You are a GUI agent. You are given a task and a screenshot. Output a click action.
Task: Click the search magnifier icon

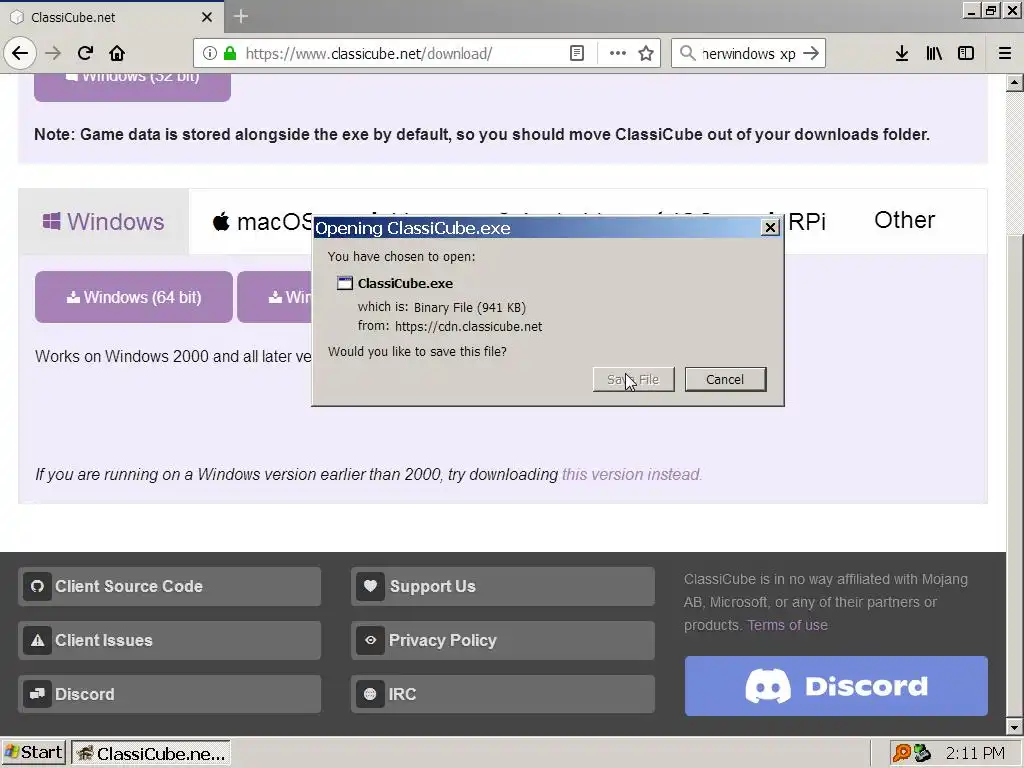click(687, 53)
